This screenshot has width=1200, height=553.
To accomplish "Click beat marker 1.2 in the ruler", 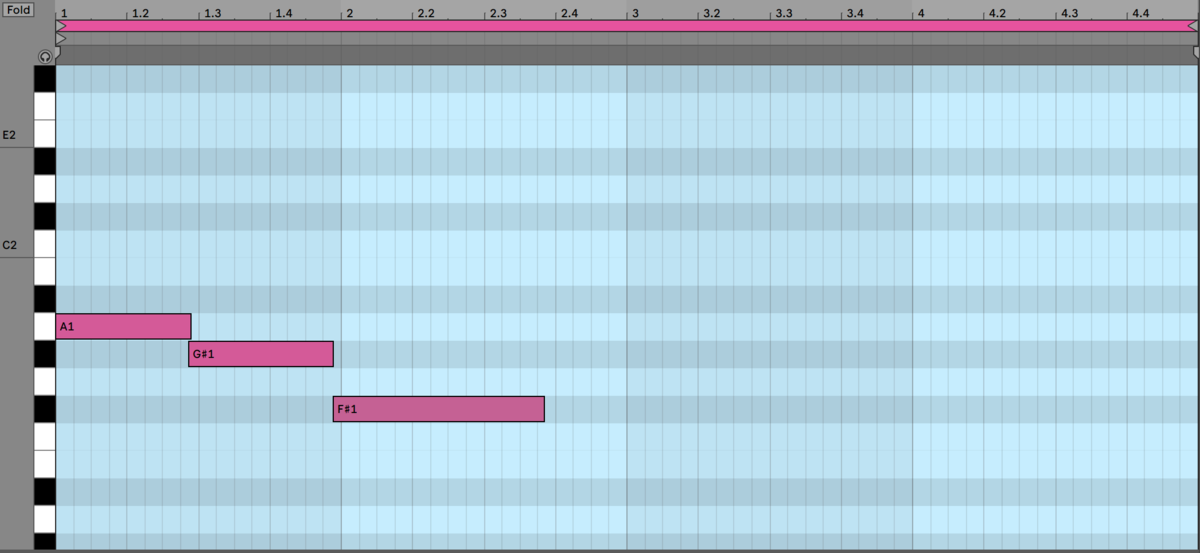I will tap(141, 14).
